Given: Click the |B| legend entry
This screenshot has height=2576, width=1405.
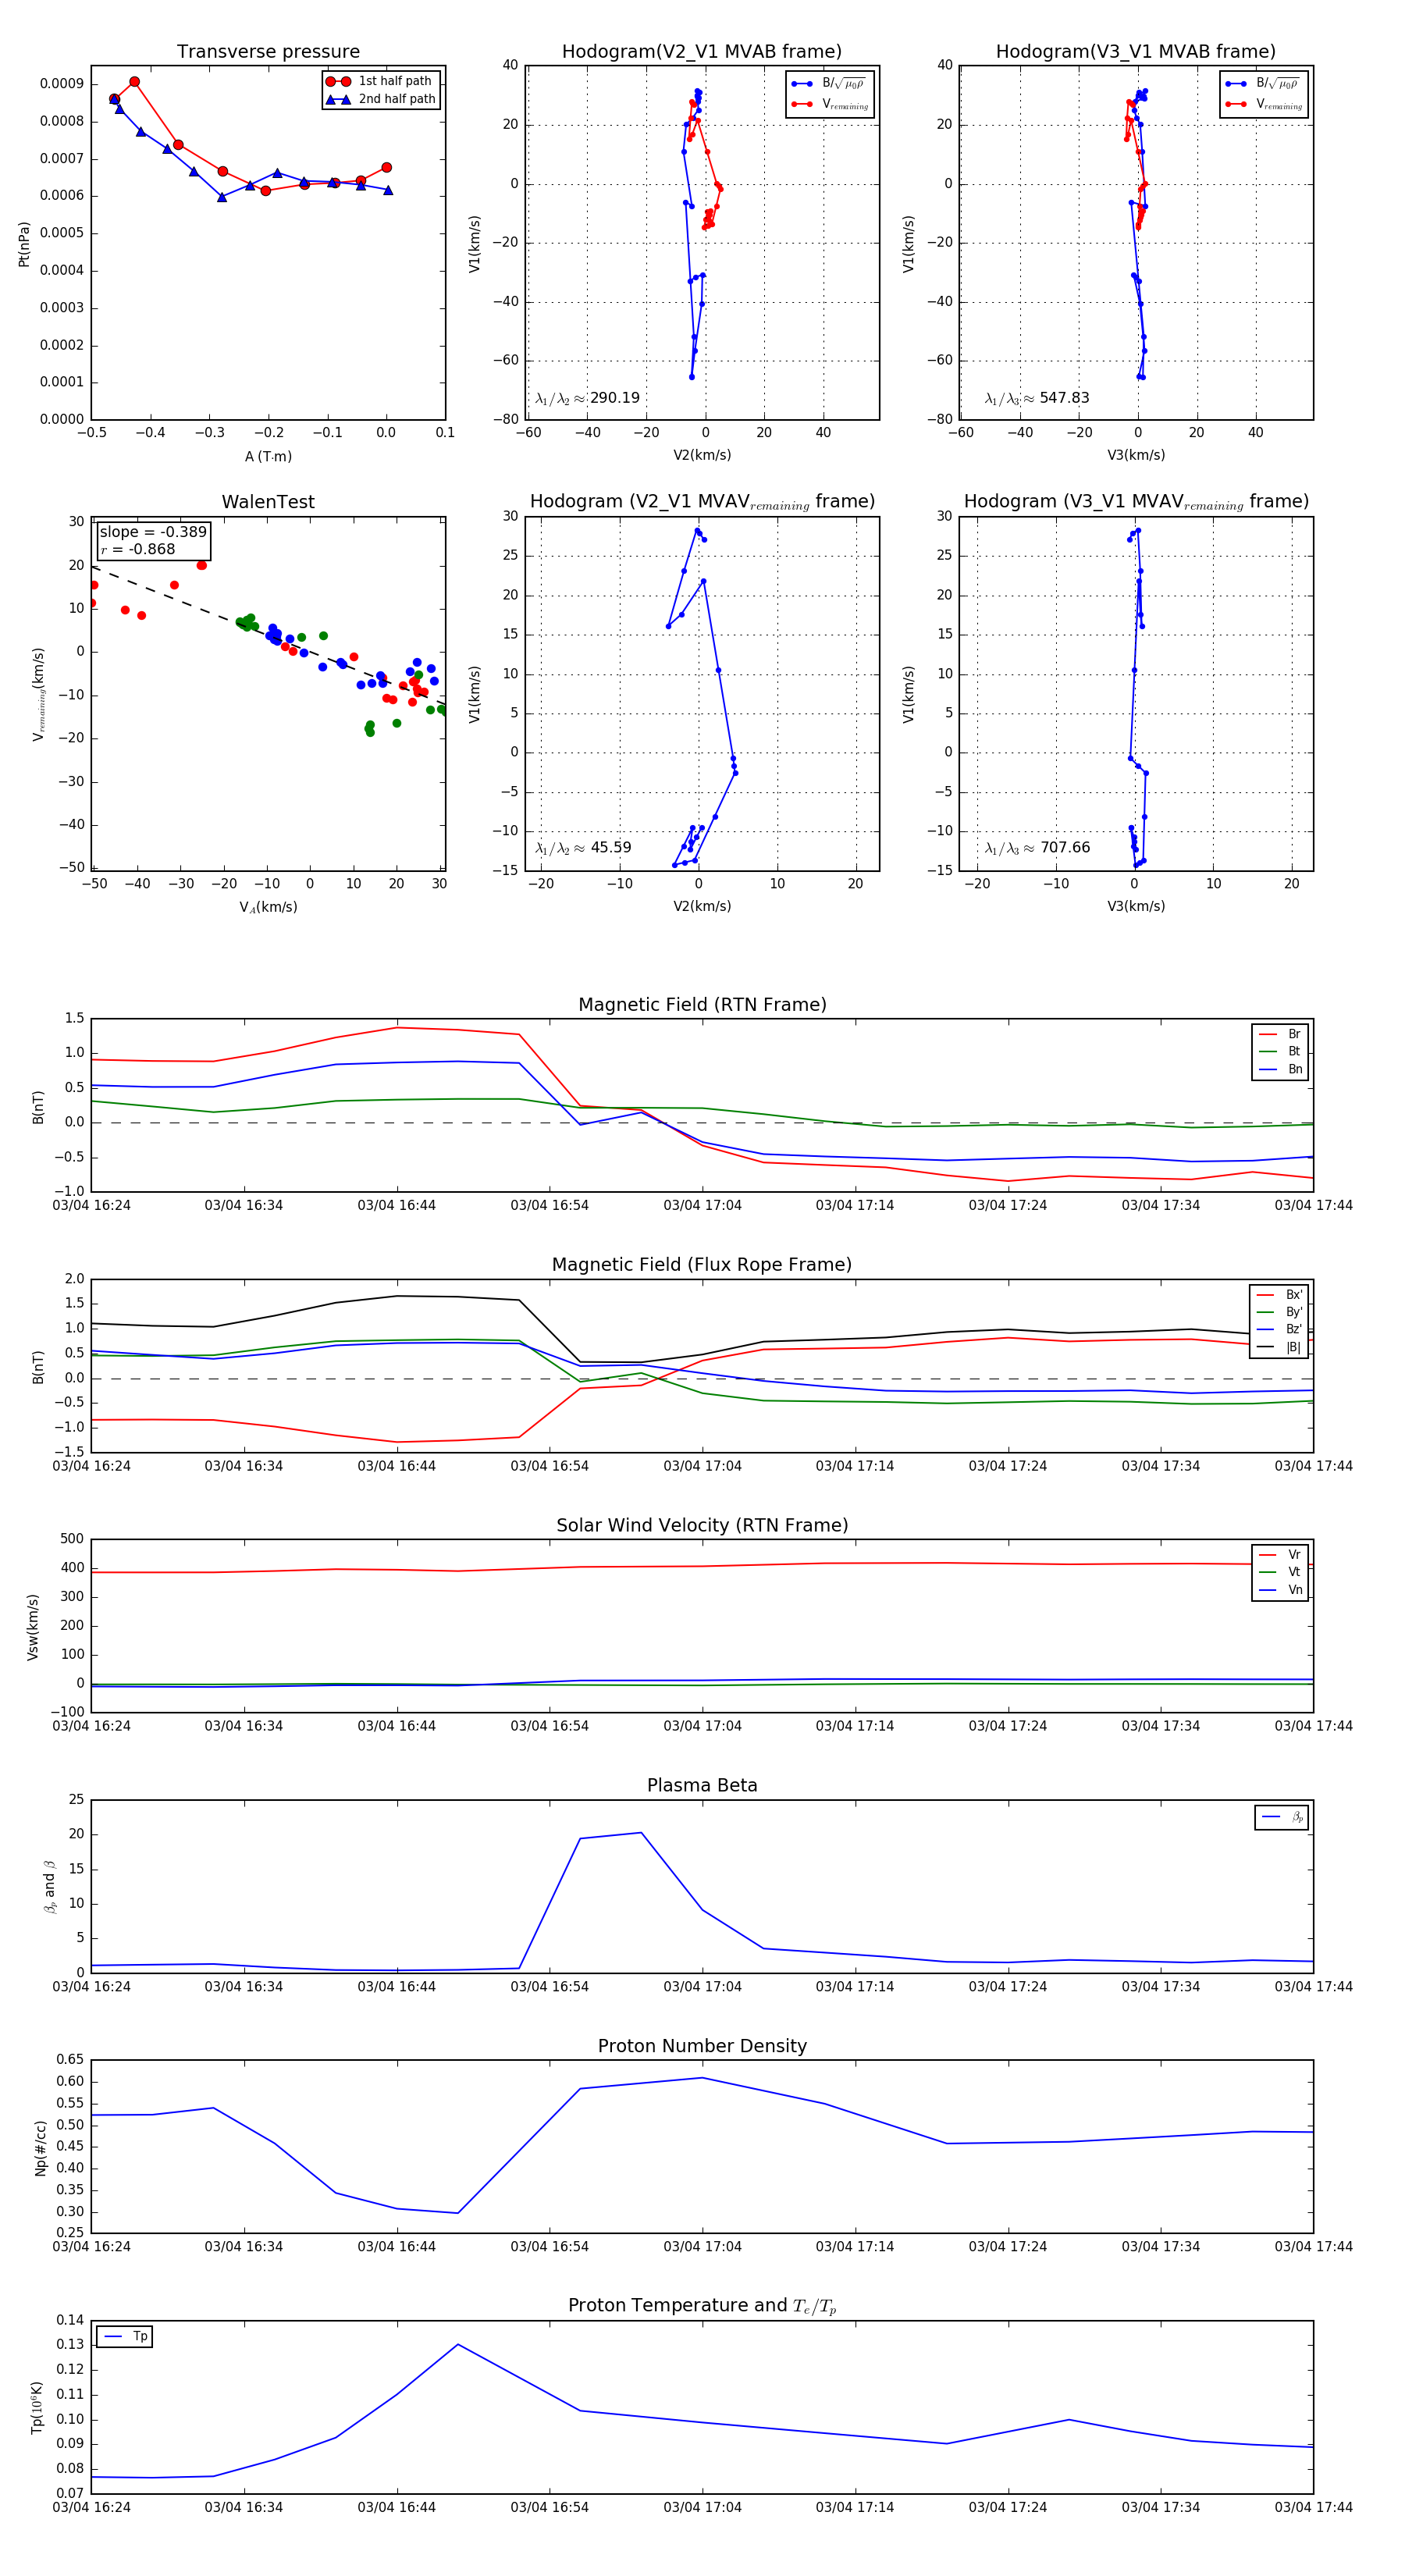Looking at the screenshot, I should pos(1279,1347).
